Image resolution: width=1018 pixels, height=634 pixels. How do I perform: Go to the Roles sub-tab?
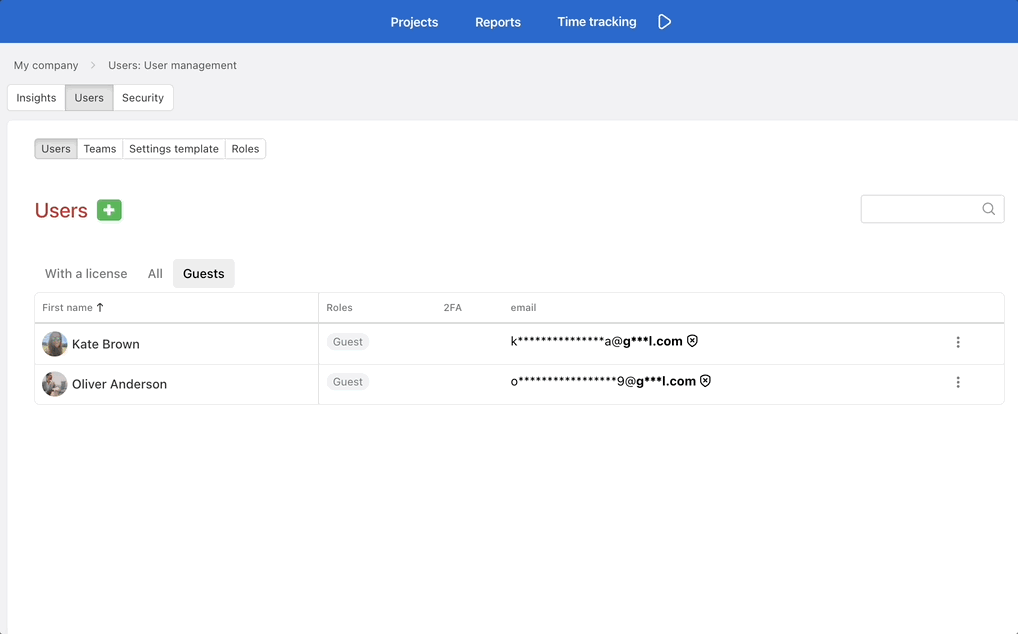[x=245, y=149]
